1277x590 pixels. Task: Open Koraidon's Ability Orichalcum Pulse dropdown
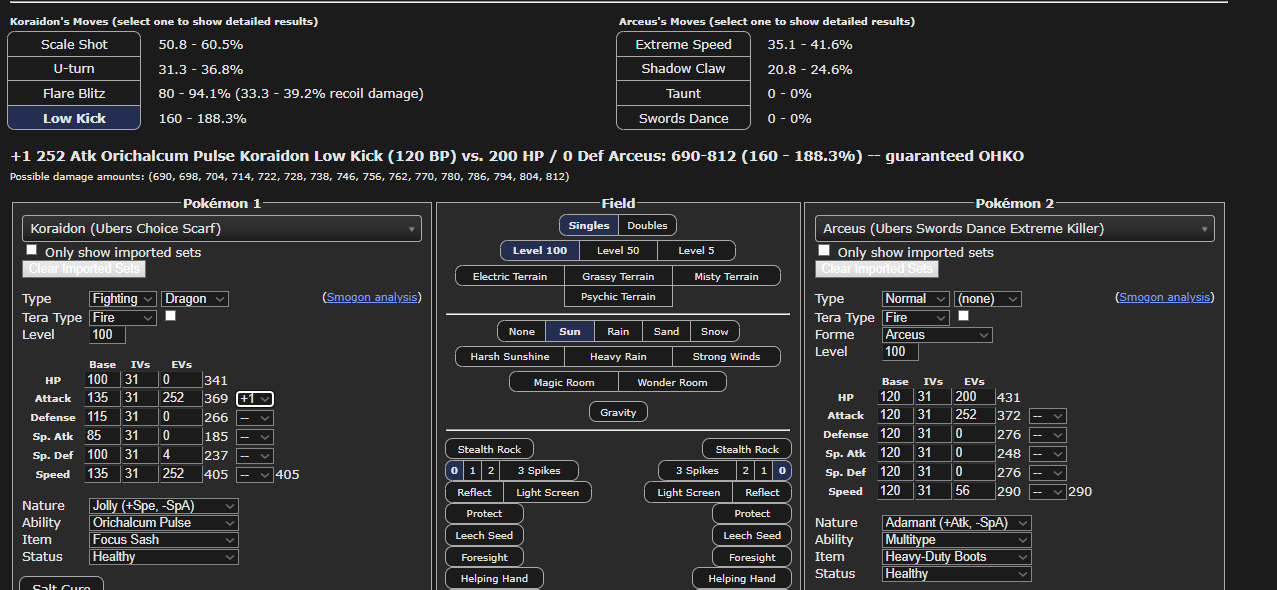point(163,523)
